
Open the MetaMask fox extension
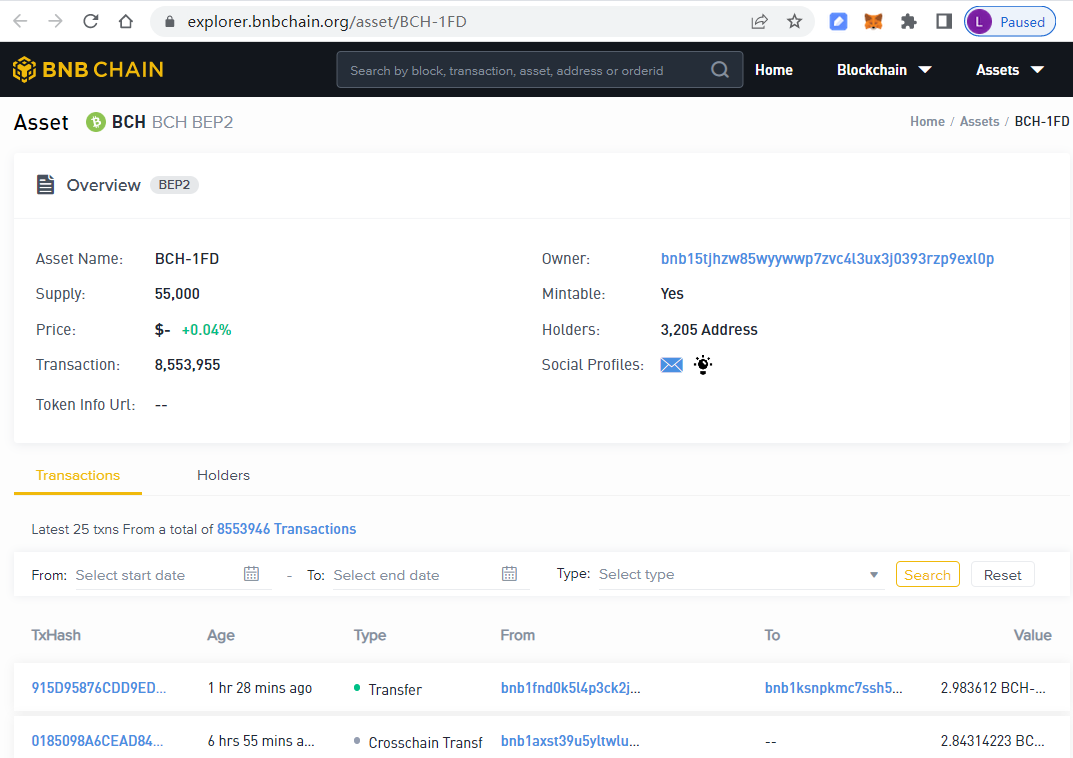point(873,22)
